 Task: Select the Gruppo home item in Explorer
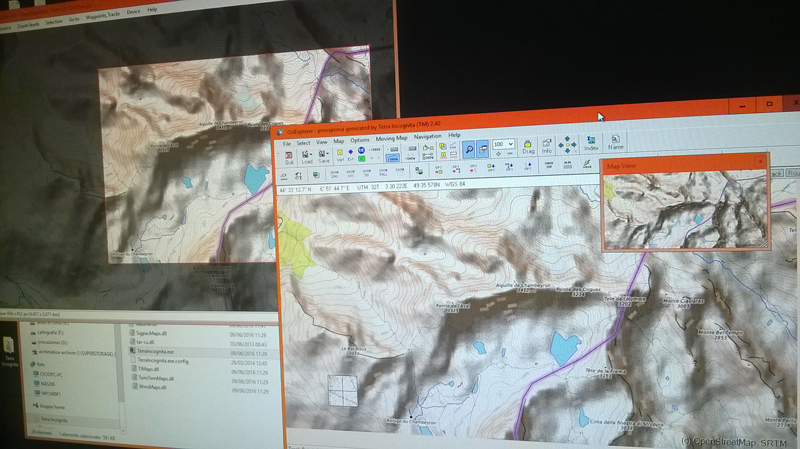pos(49,407)
